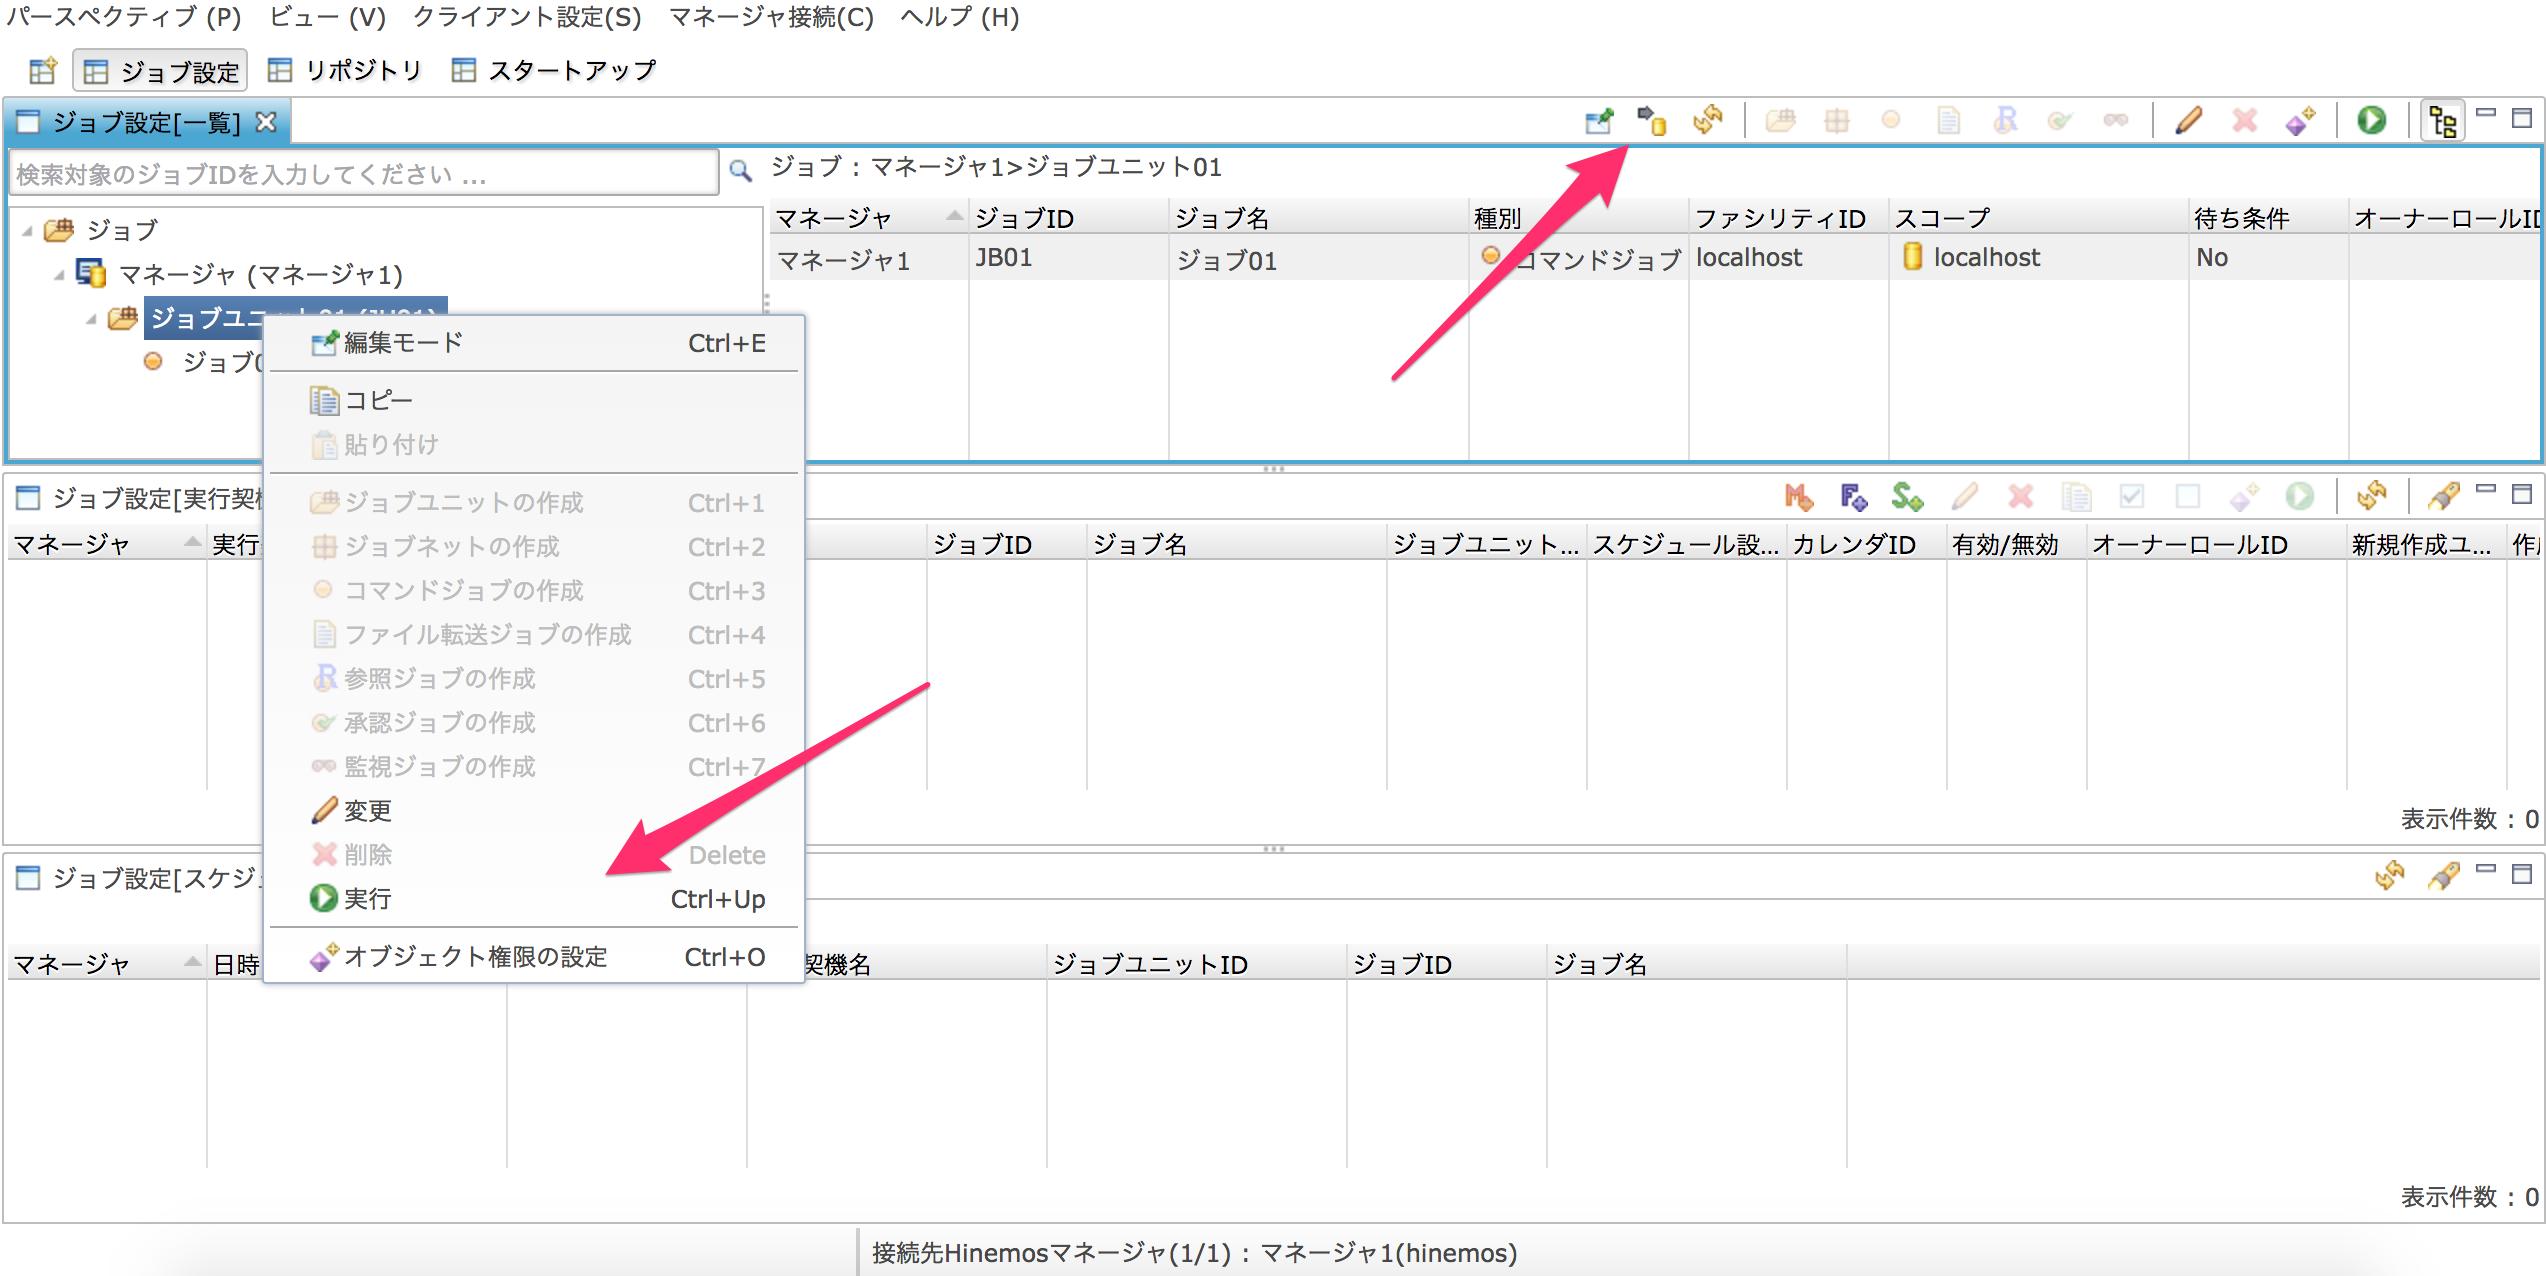
Task: Click the job ID search field
Action: coord(362,175)
